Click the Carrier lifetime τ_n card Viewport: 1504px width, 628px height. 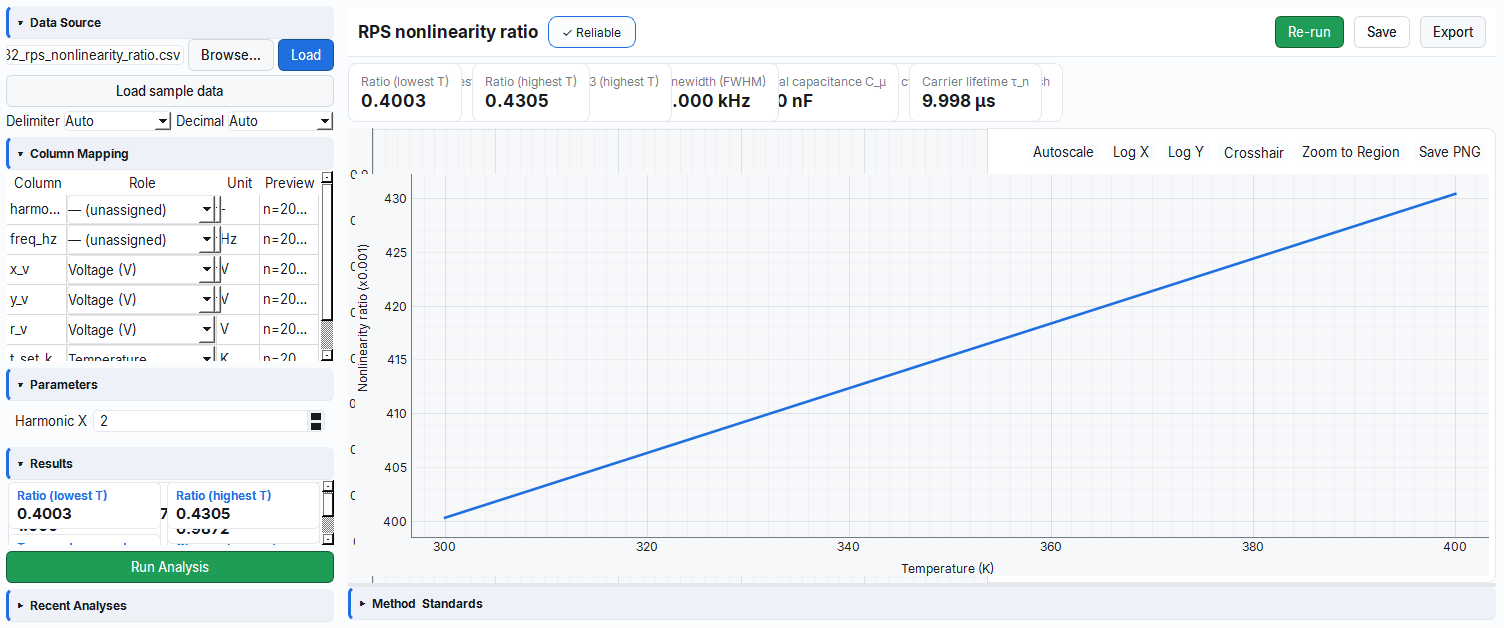click(x=975, y=92)
